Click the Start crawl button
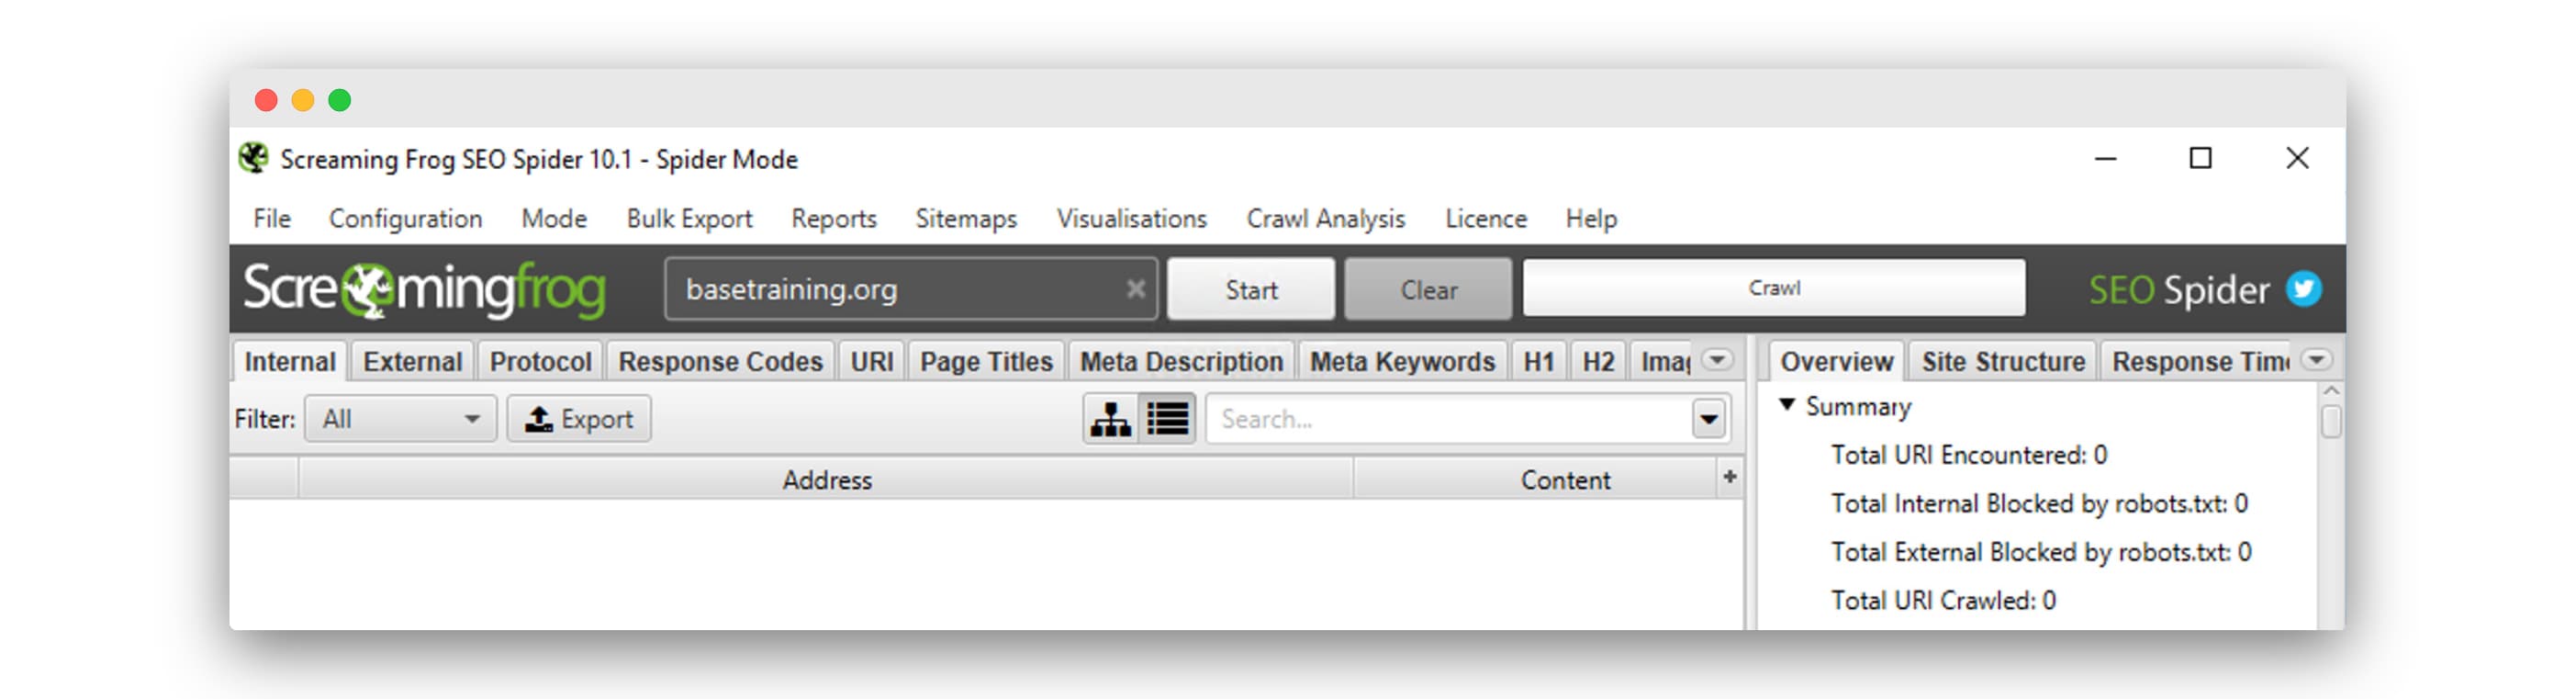 (x=1251, y=289)
